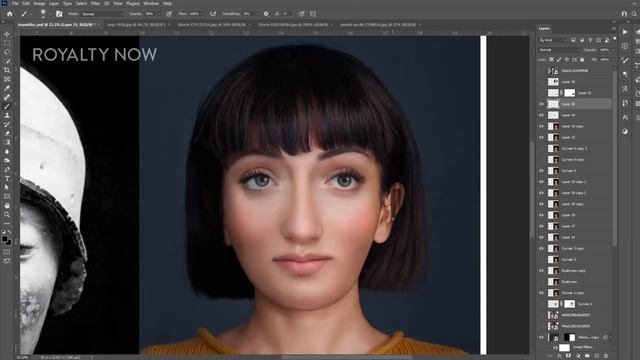The width and height of the screenshot is (640, 360).
Task: Hide the Eyebrows copy layer
Action: pos(541,271)
